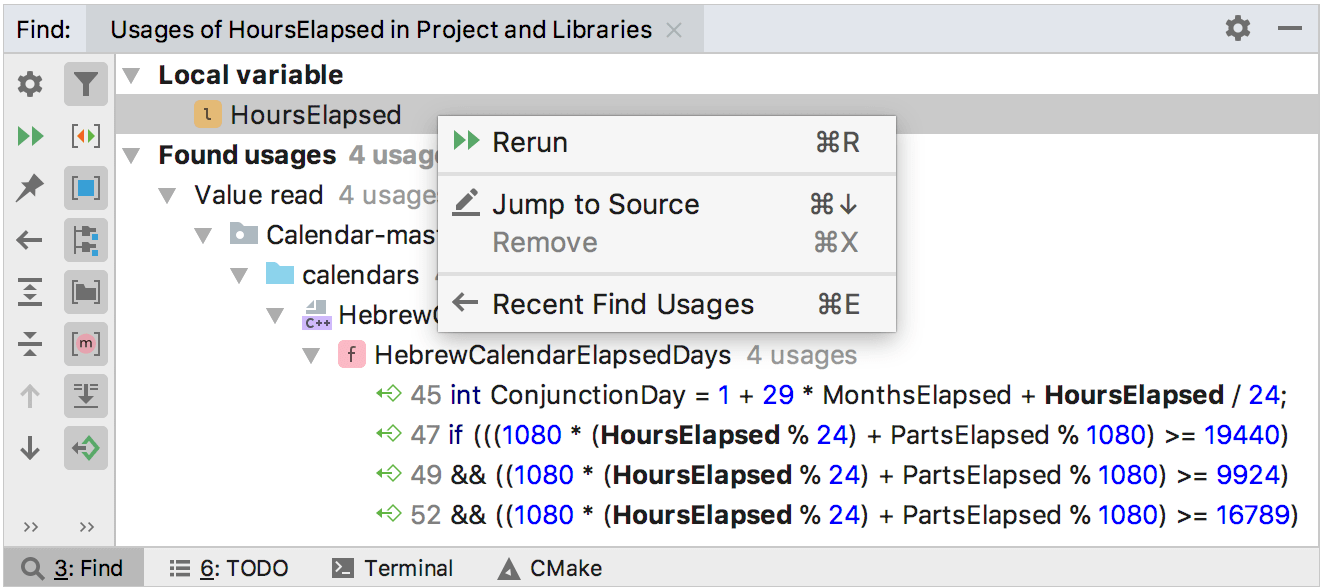Rerun the usage search from the left toolbar
1324x588 pixels.
tap(29, 136)
